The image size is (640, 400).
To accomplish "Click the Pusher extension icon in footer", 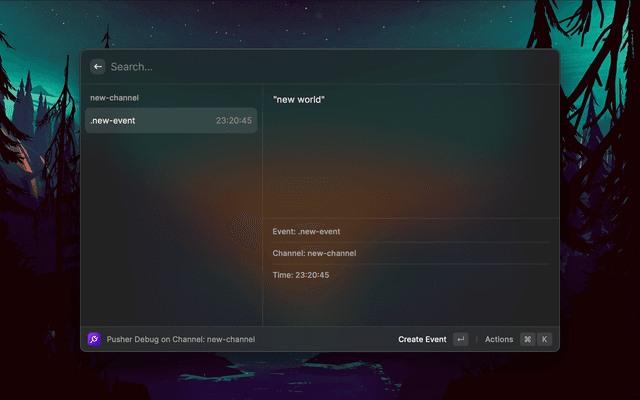I will pyautogui.click(x=94, y=339).
